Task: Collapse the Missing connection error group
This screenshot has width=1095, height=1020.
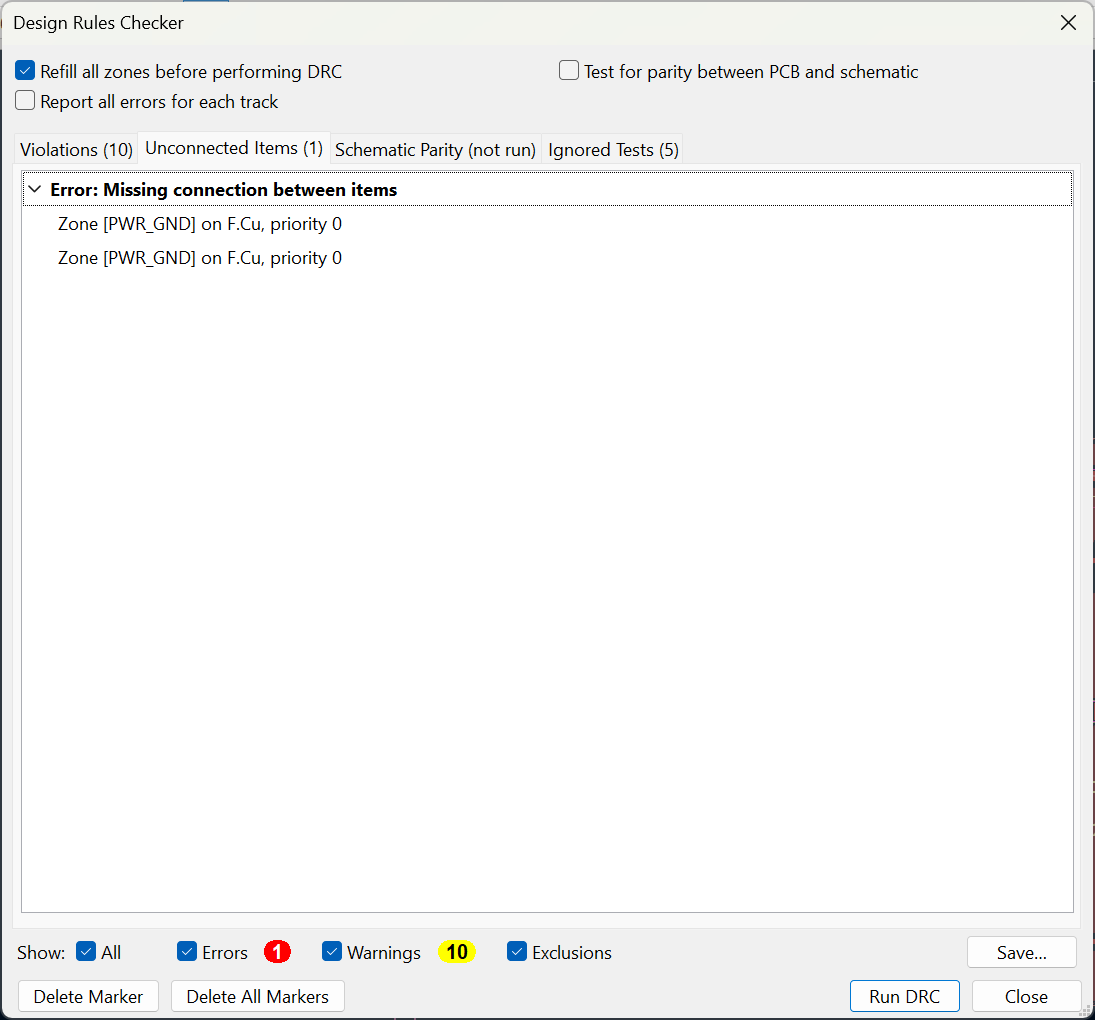Action: point(35,189)
